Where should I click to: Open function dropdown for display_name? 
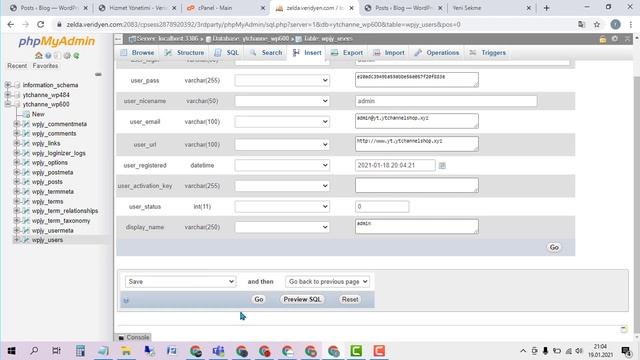pos(282,227)
